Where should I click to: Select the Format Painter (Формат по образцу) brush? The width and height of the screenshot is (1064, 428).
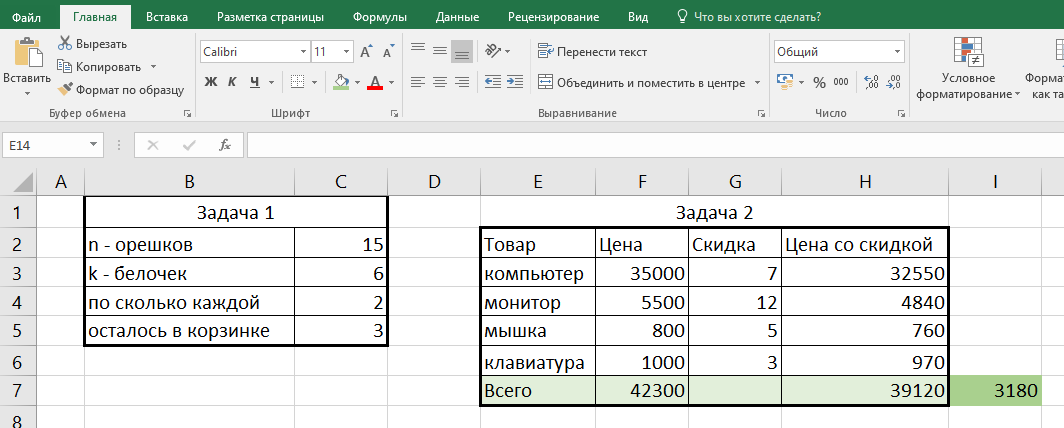(x=66, y=89)
